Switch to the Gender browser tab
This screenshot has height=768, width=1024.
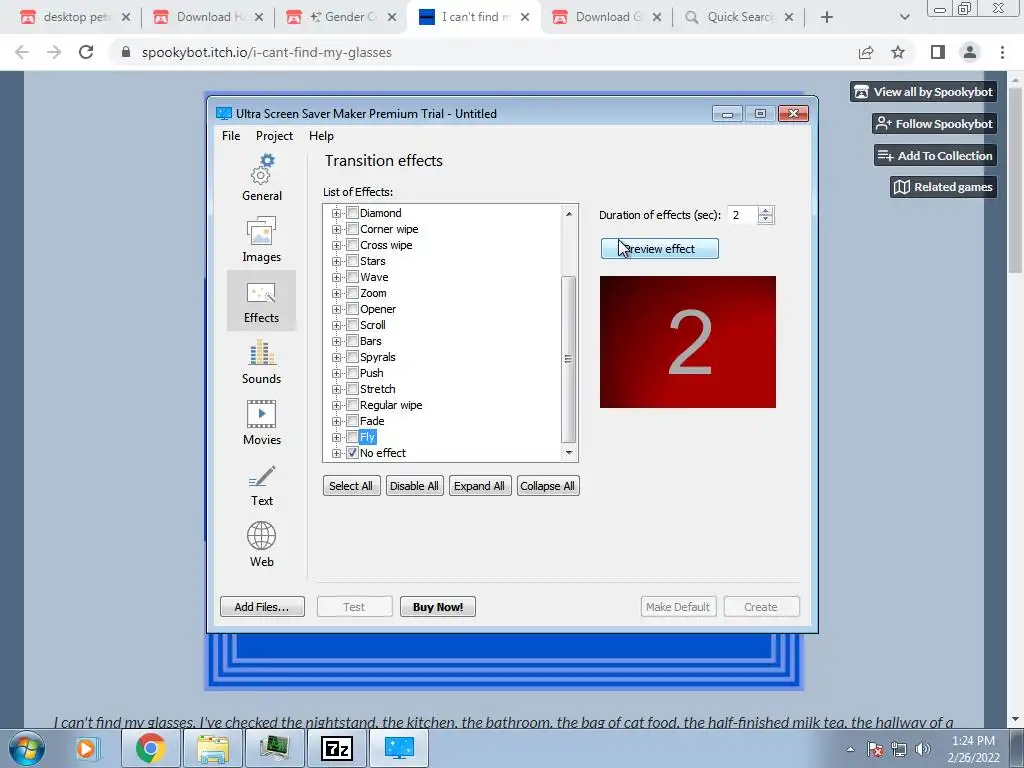(x=343, y=17)
